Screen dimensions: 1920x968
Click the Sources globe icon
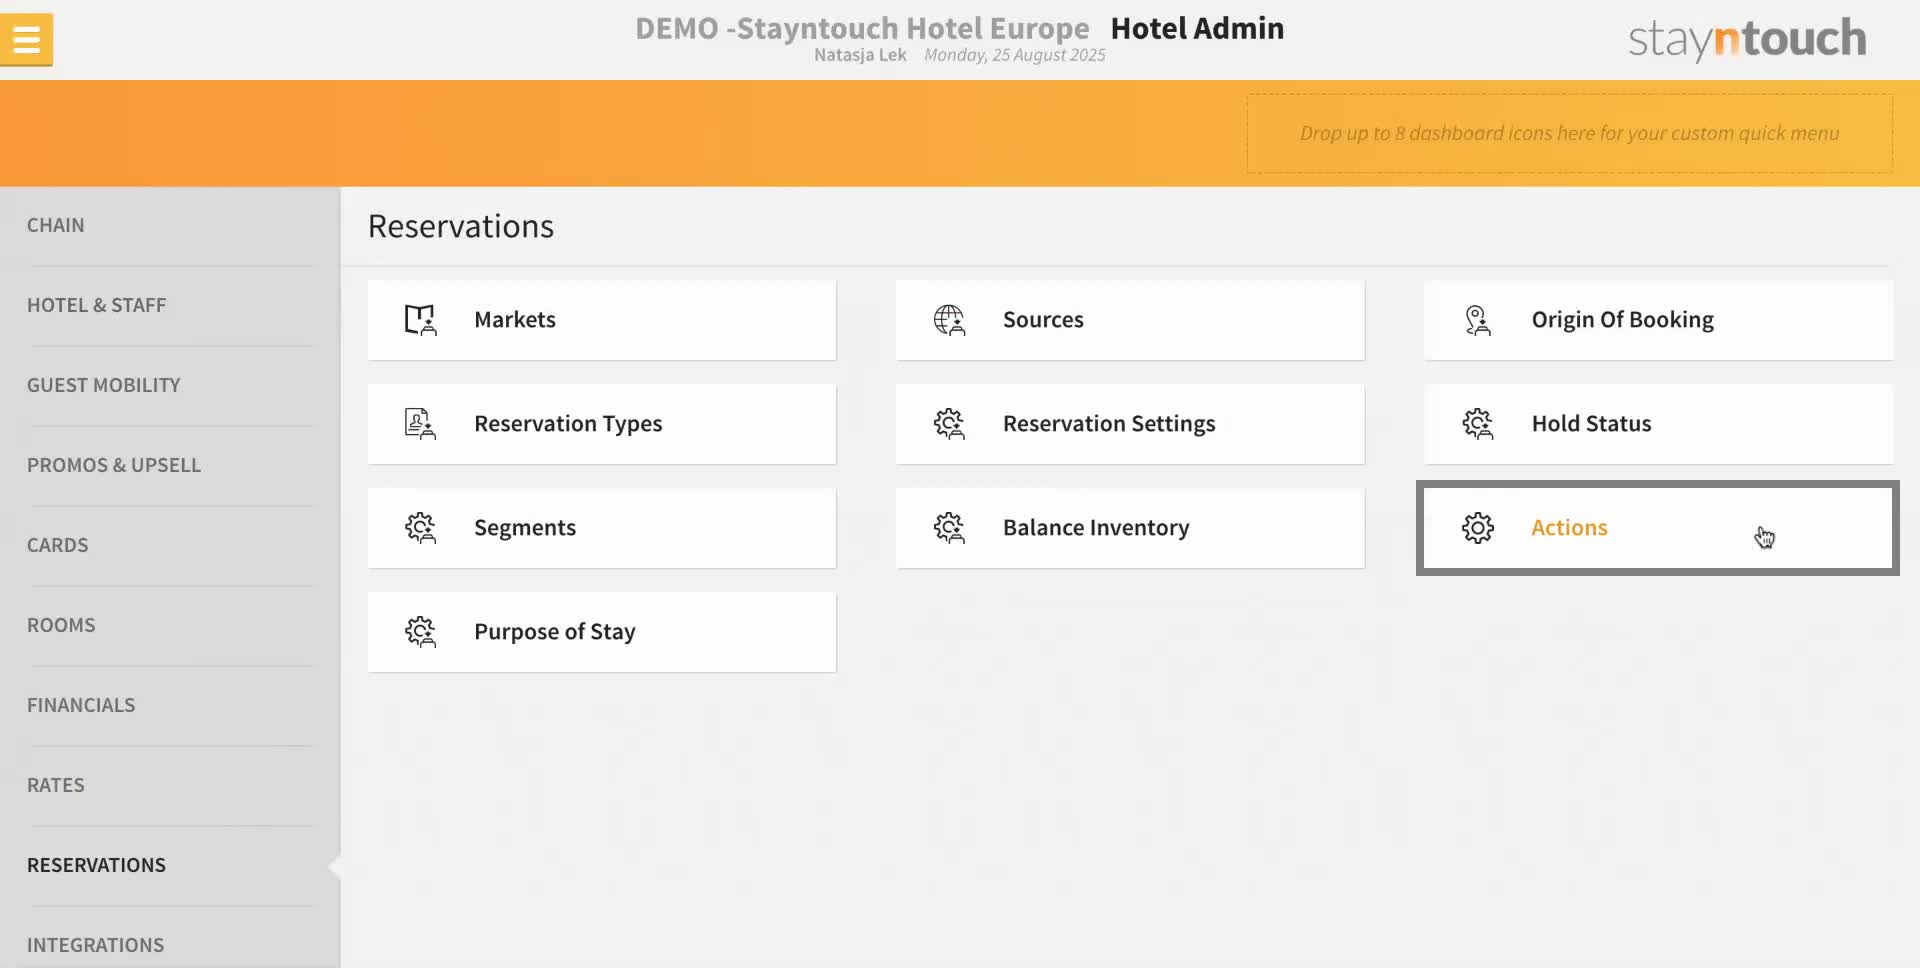pos(949,320)
